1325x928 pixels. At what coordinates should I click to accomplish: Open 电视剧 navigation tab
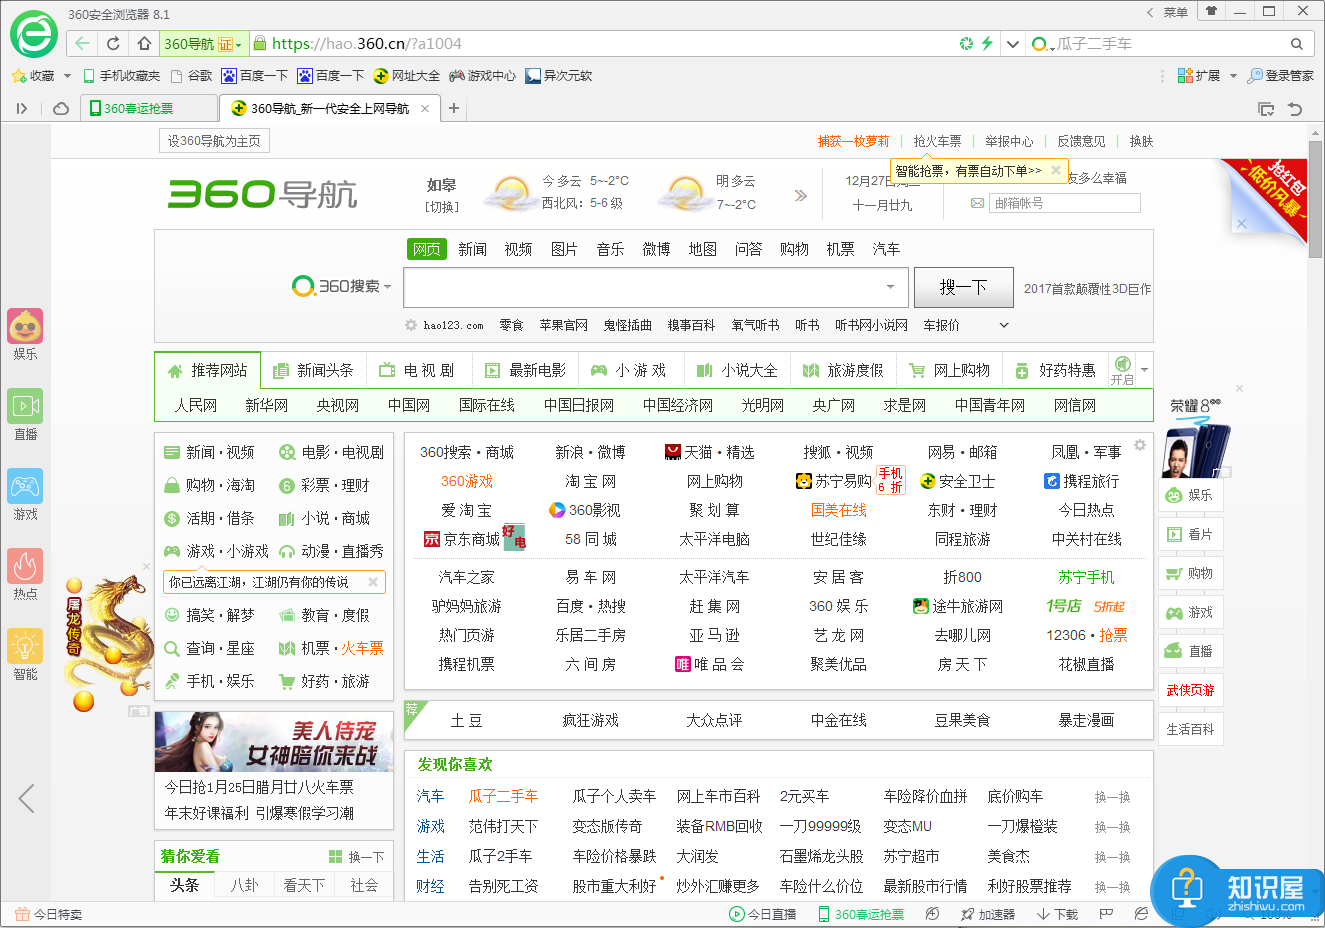(417, 370)
